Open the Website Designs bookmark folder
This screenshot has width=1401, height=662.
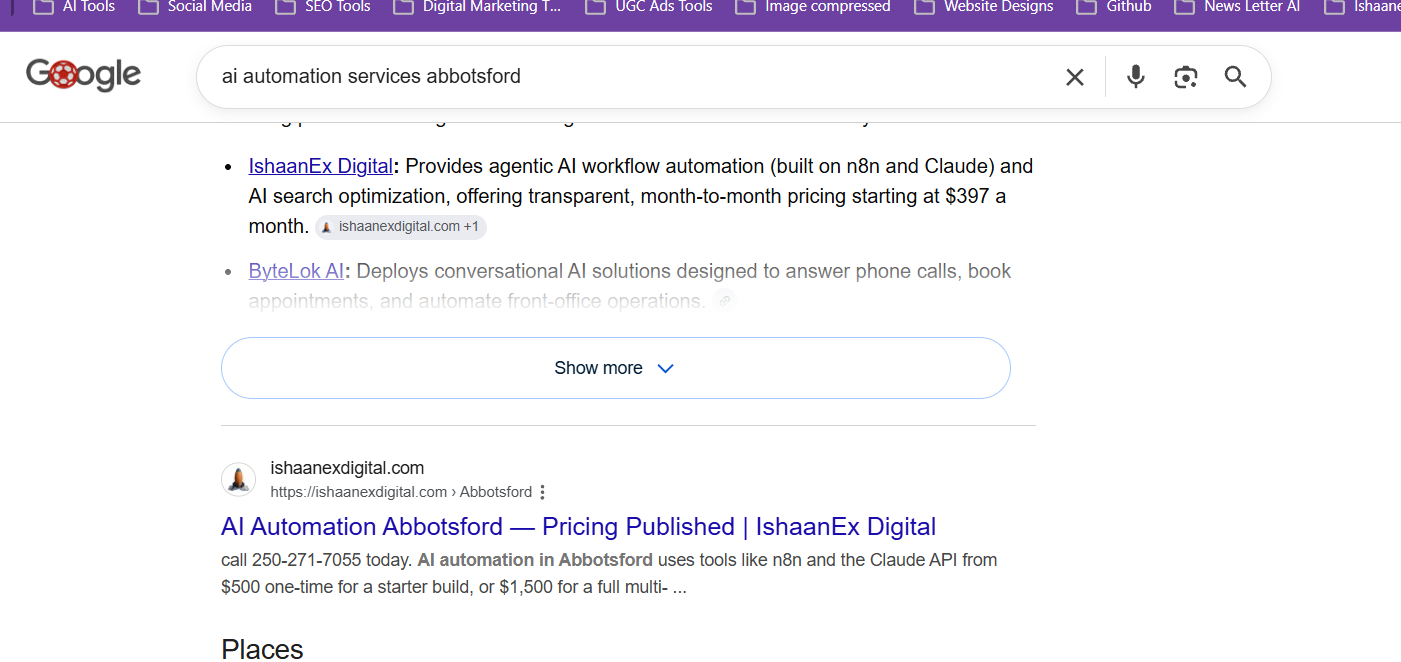tap(985, 7)
